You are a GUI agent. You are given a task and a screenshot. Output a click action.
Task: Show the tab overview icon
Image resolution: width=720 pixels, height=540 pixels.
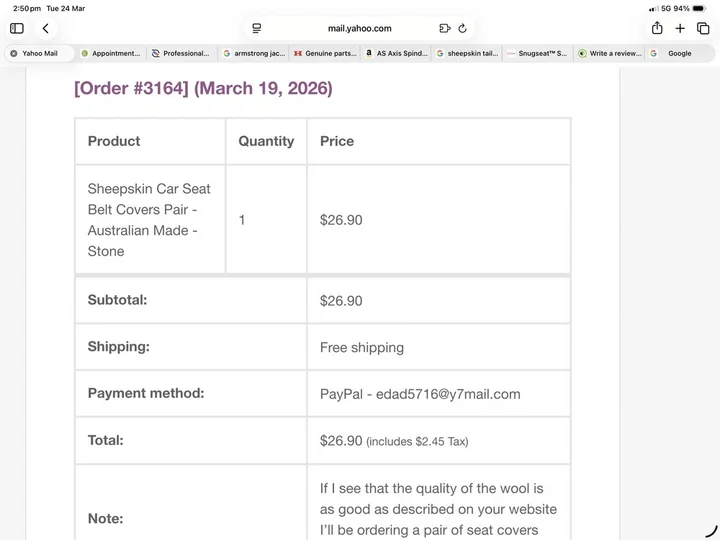coord(703,28)
